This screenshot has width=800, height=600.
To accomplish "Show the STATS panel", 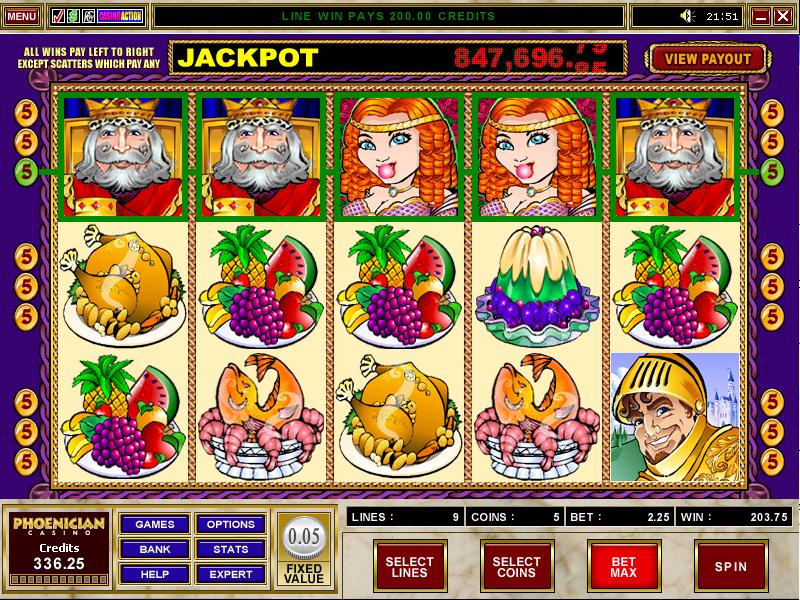I will pyautogui.click(x=231, y=549).
